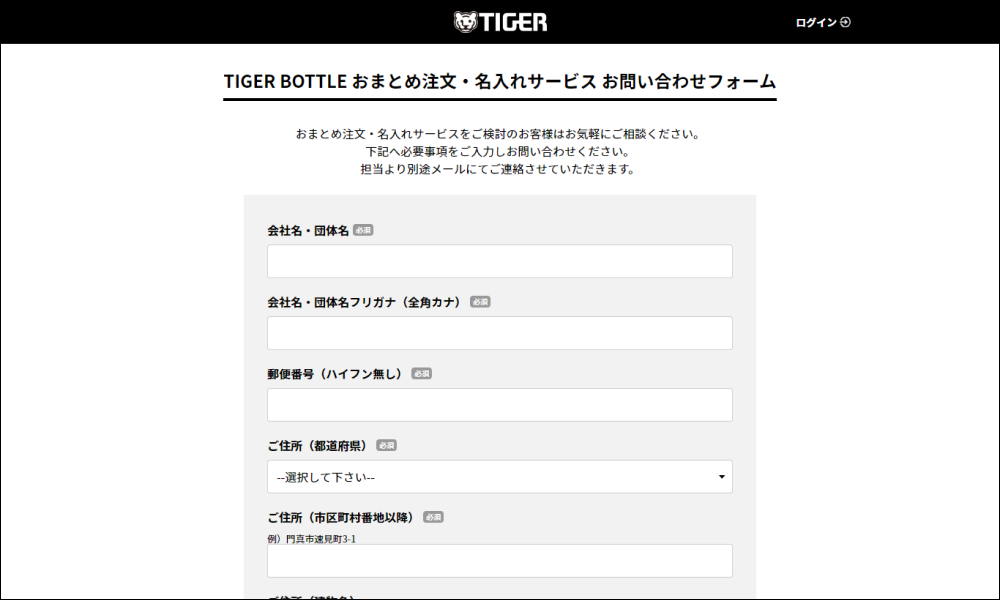This screenshot has height=600, width=1000.
Task: Click the dropdown arrow on the prefecture selector
Action: tap(721, 477)
